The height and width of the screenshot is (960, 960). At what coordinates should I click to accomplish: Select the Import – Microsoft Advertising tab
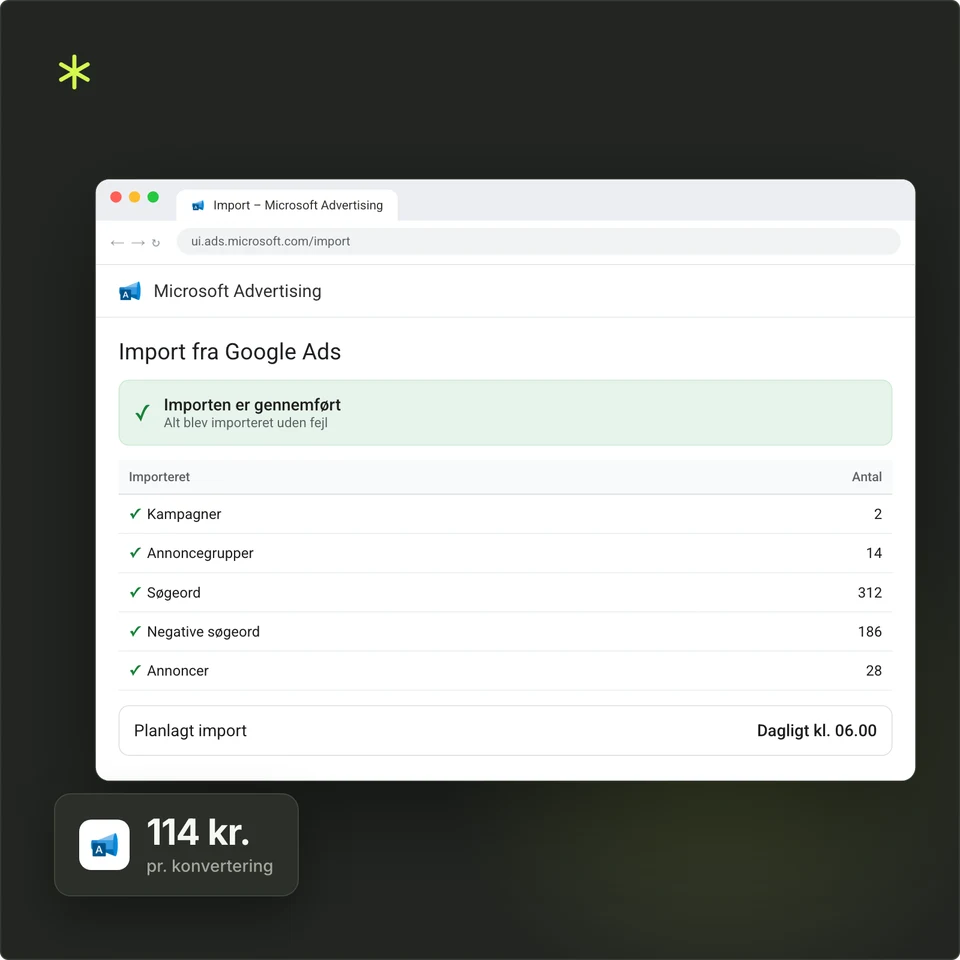pyautogui.click(x=287, y=205)
